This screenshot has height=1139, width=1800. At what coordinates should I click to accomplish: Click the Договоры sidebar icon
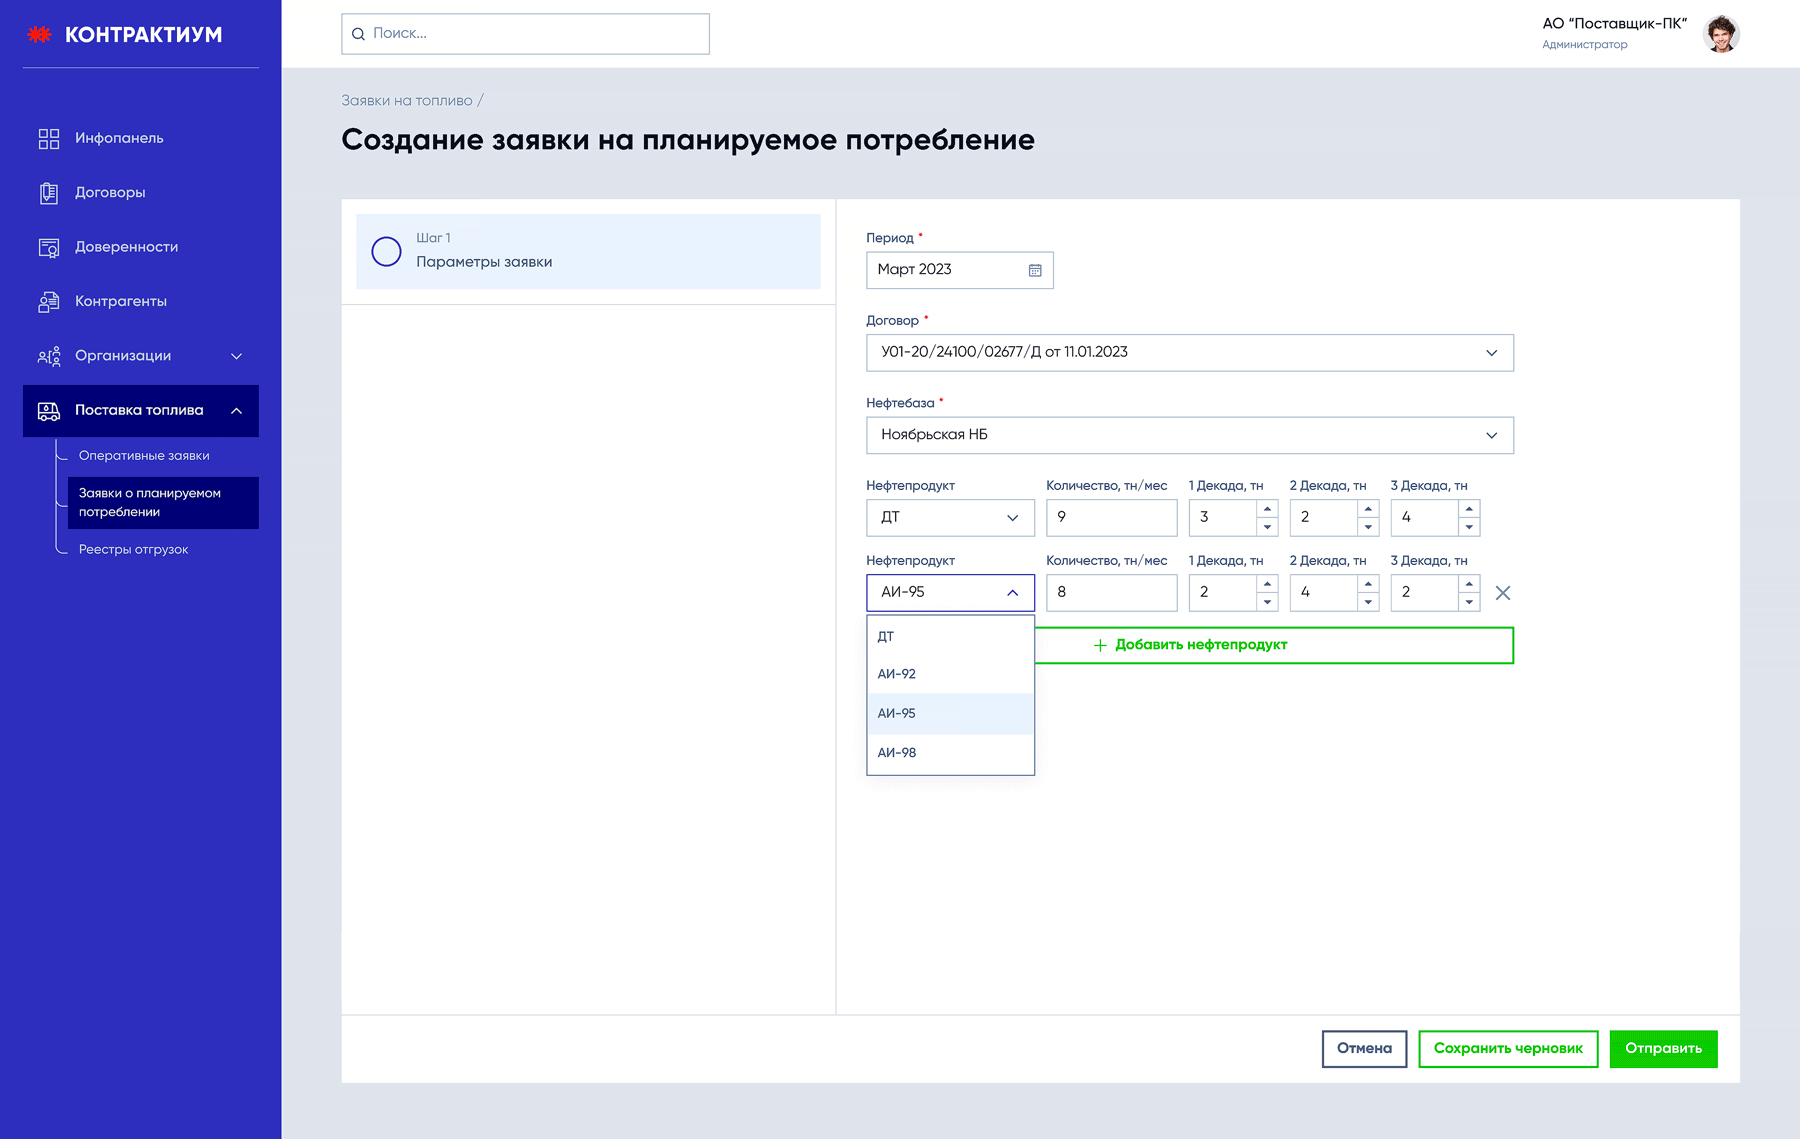(x=49, y=193)
